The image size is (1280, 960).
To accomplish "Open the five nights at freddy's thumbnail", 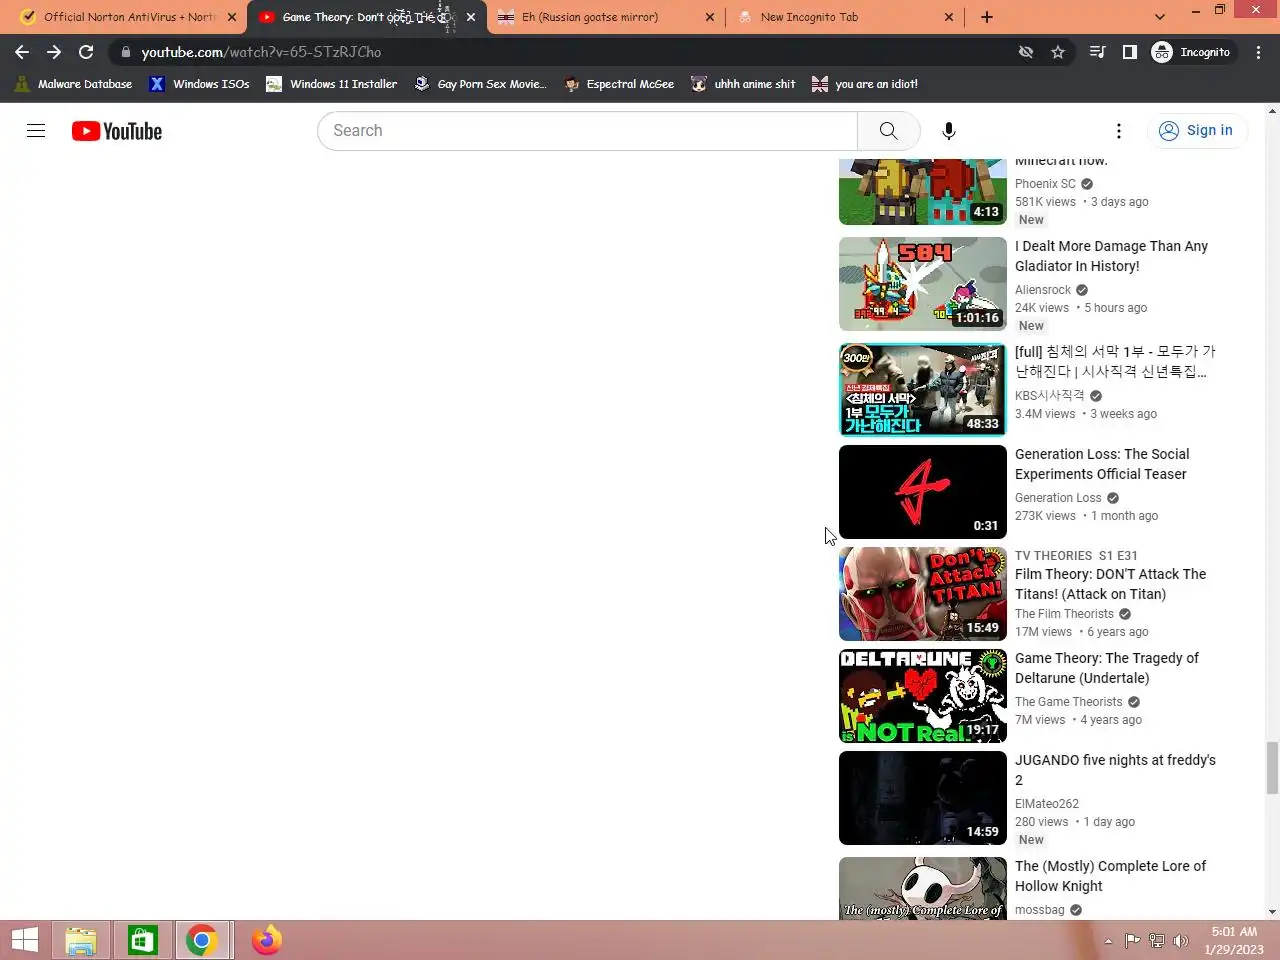I will click(923, 798).
